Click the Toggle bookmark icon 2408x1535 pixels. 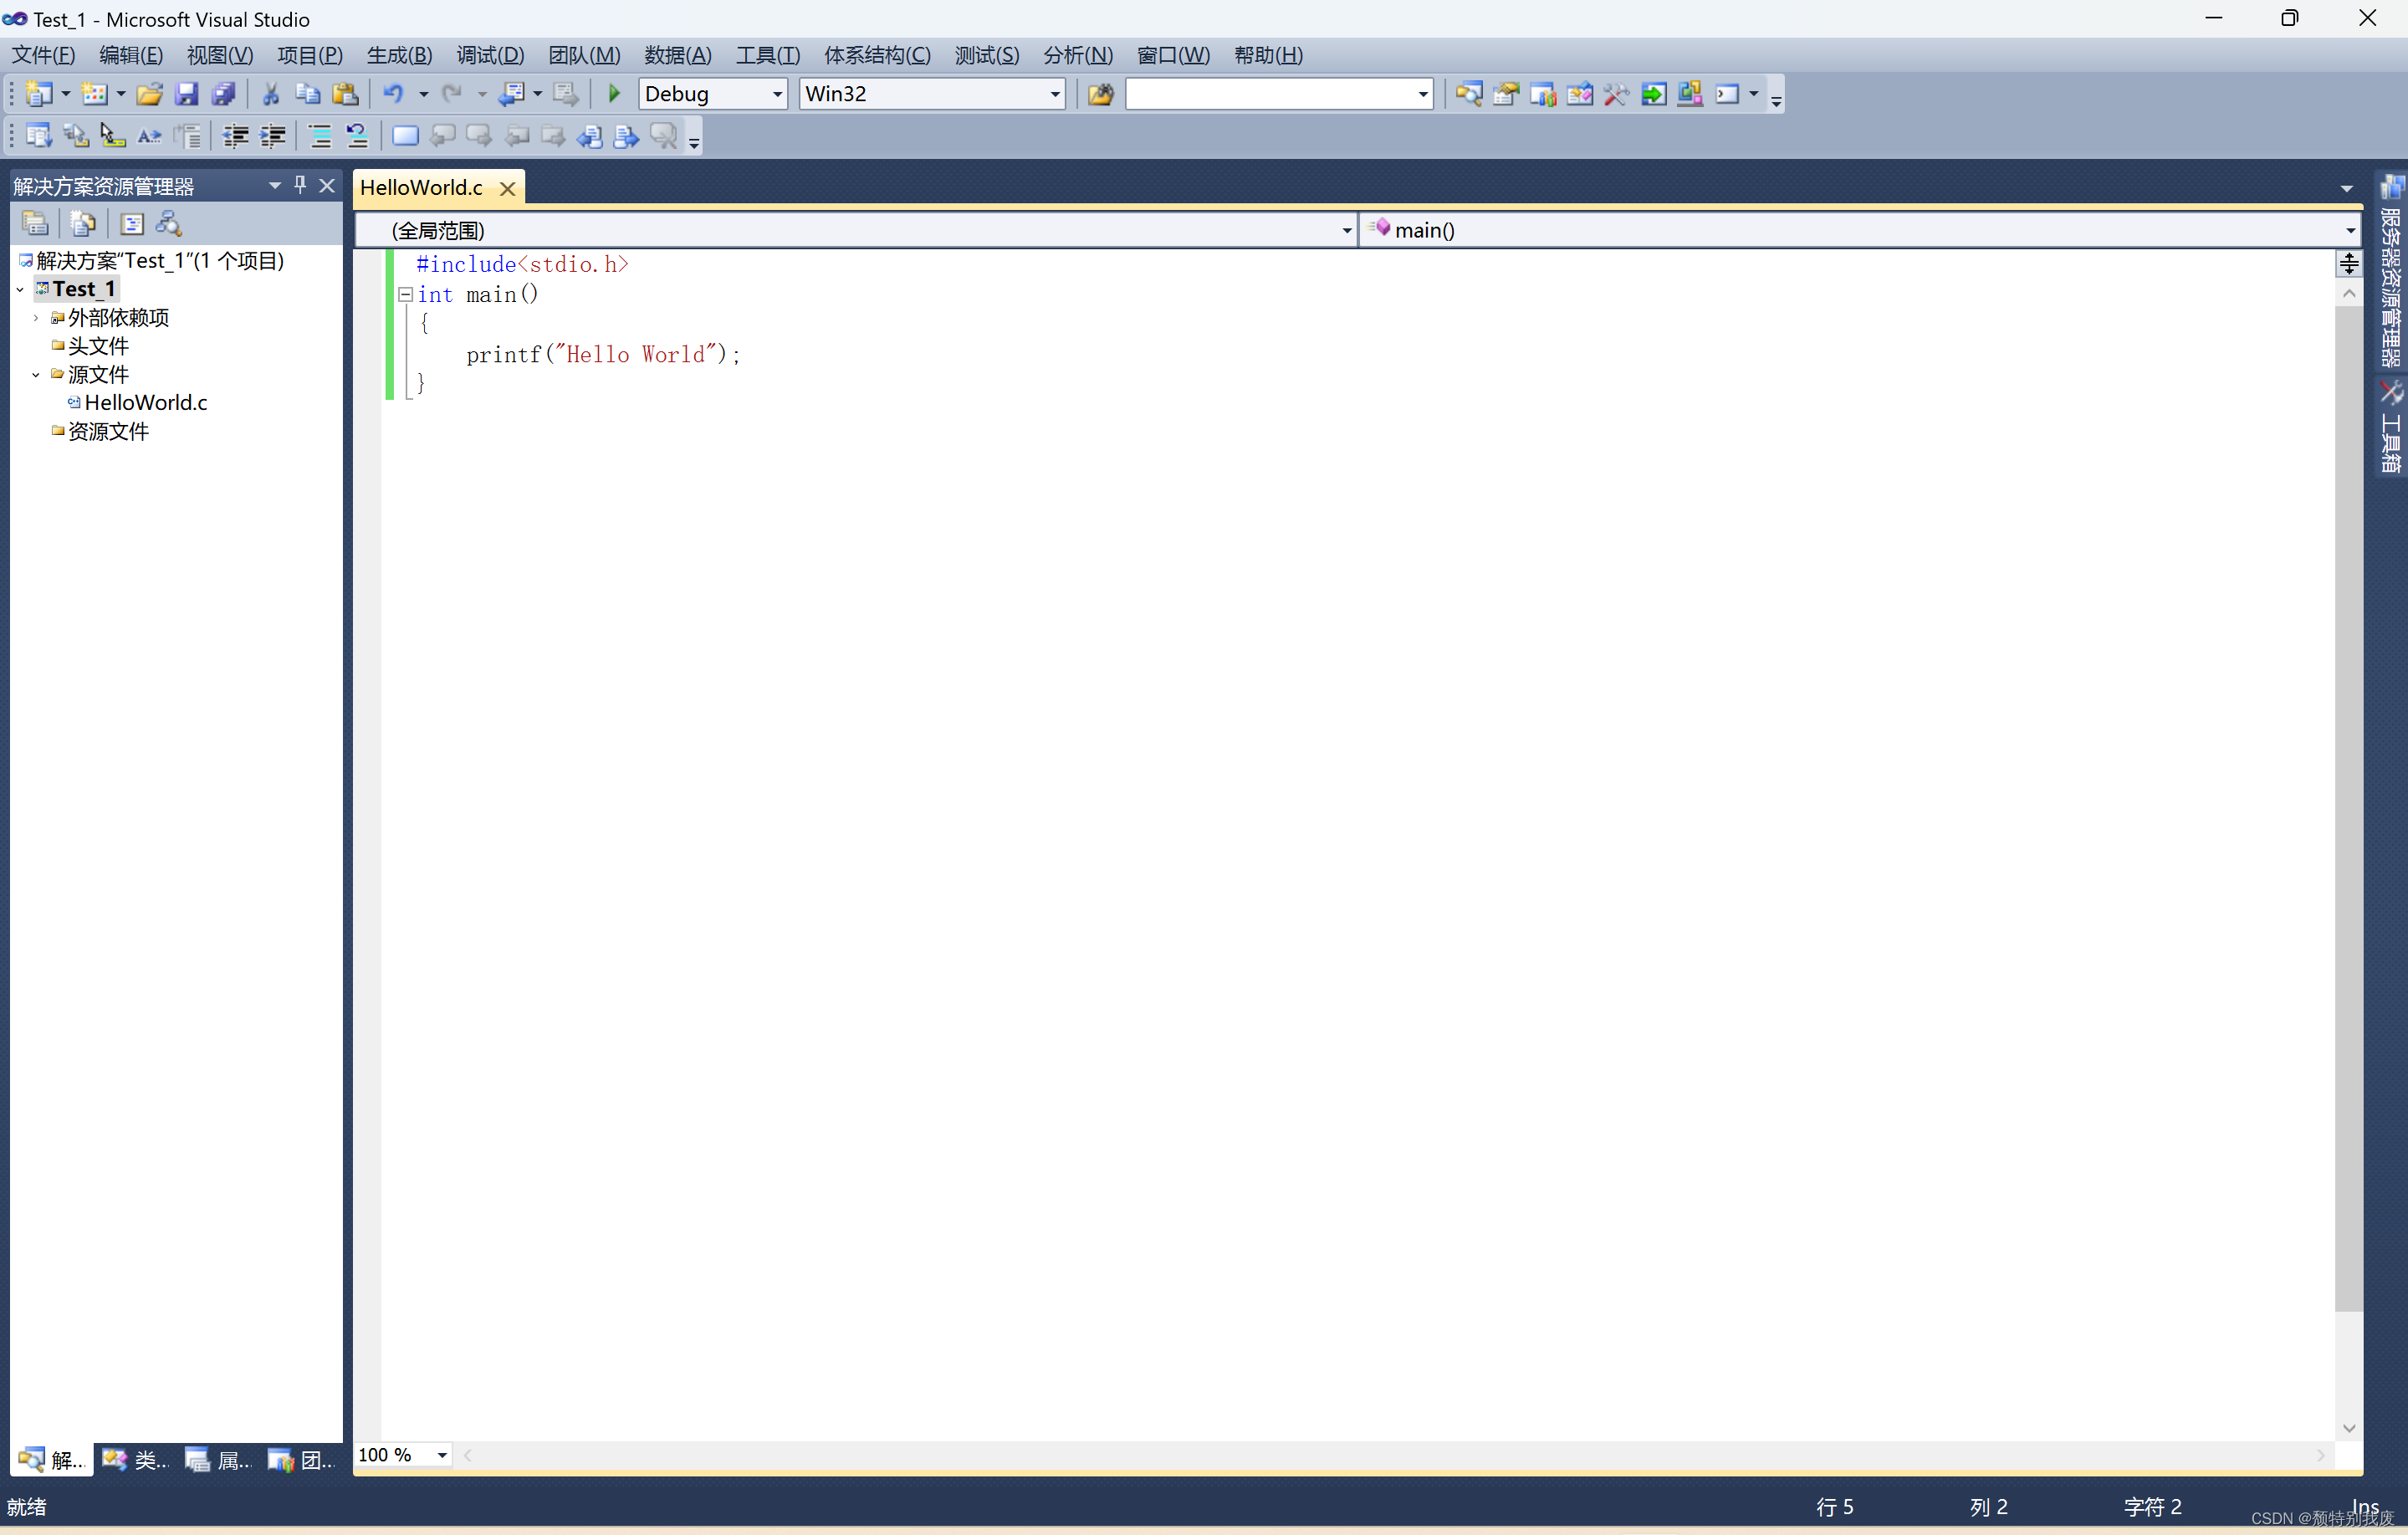pos(405,136)
